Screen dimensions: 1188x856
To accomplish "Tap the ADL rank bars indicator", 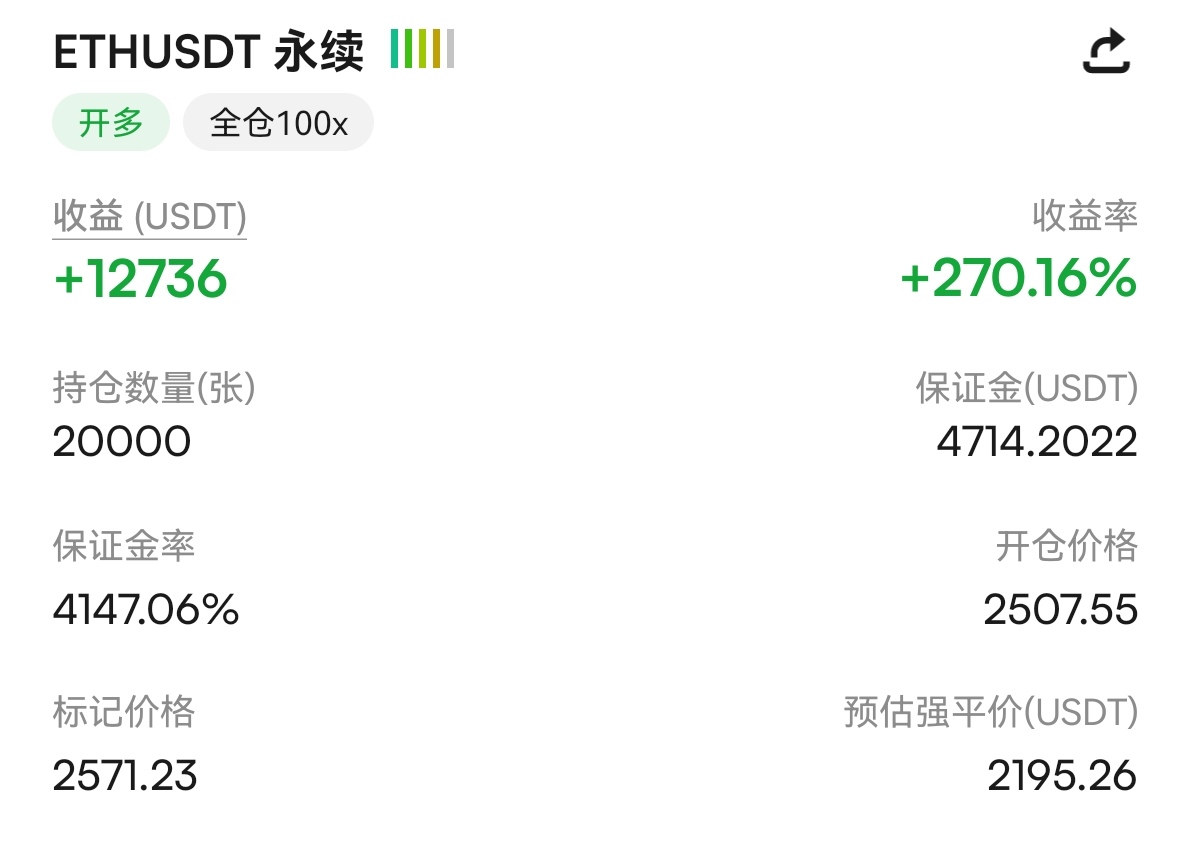I will (x=422, y=48).
